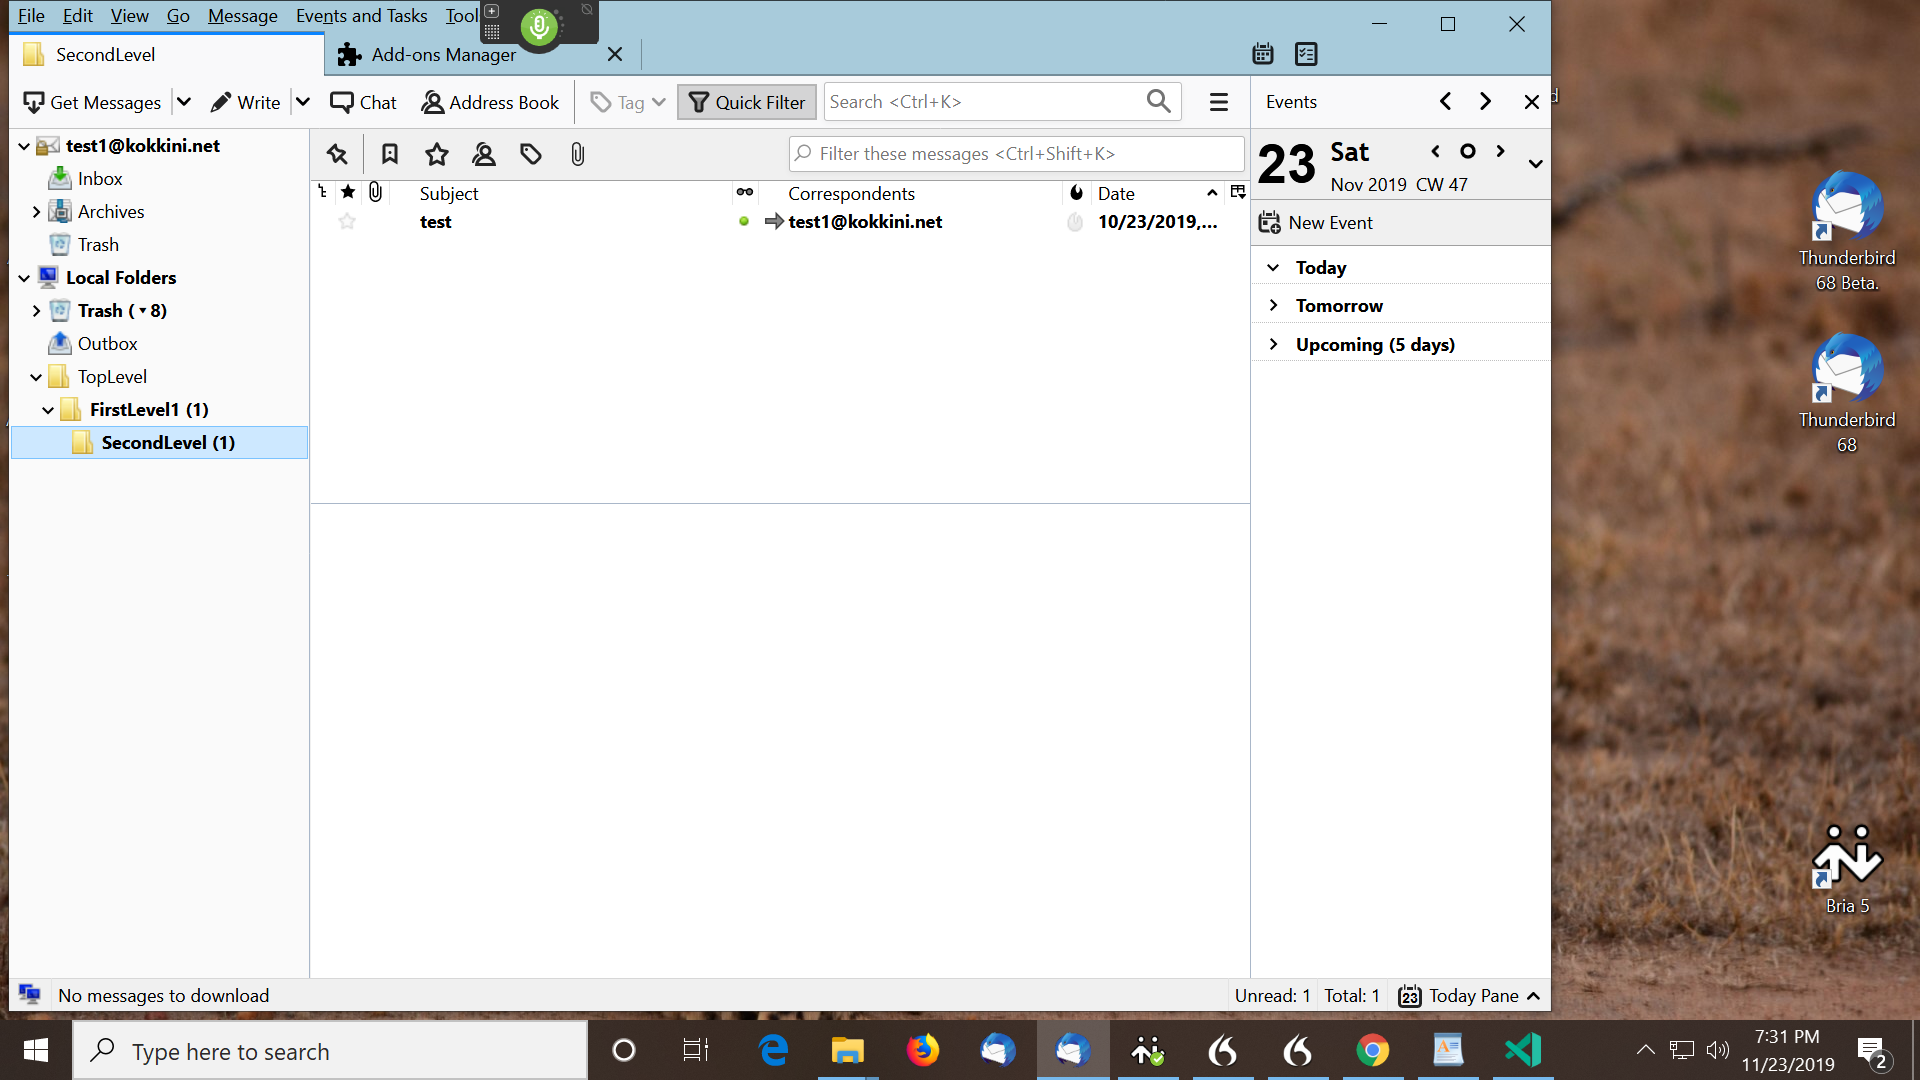This screenshot has width=1920, height=1080.
Task: Filter messages with tags
Action: pos(530,154)
